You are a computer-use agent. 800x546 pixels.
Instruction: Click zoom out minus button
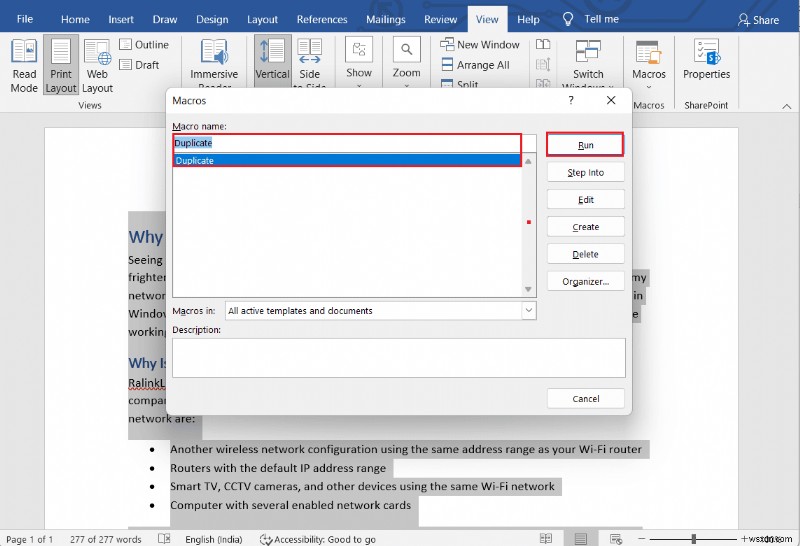[x=641, y=539]
